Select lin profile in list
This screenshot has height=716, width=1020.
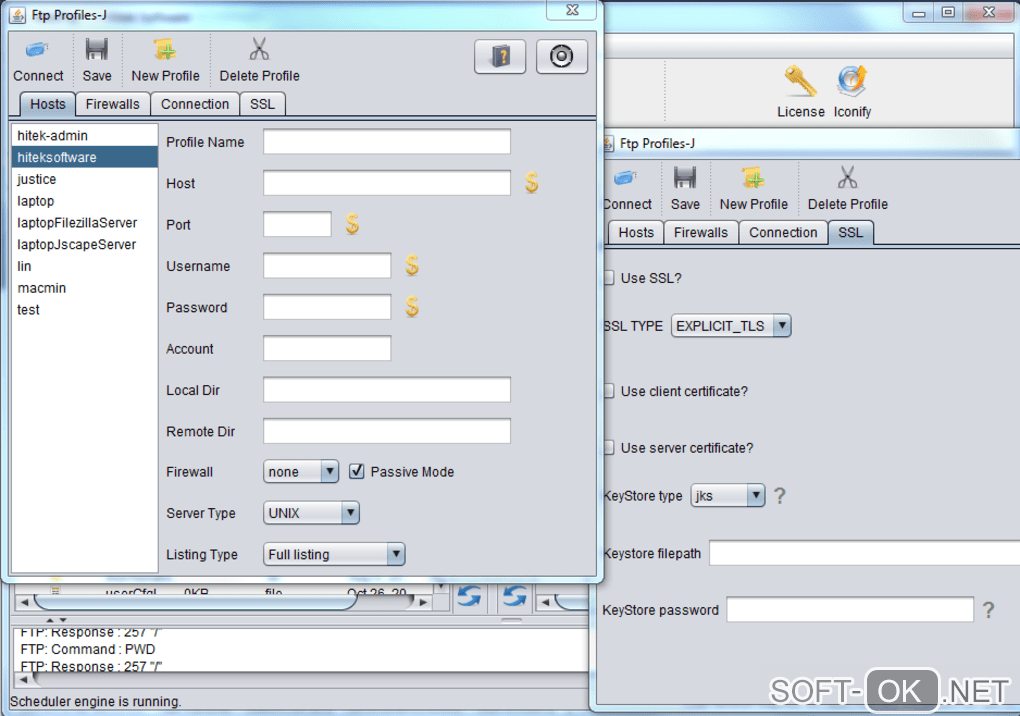85,266
